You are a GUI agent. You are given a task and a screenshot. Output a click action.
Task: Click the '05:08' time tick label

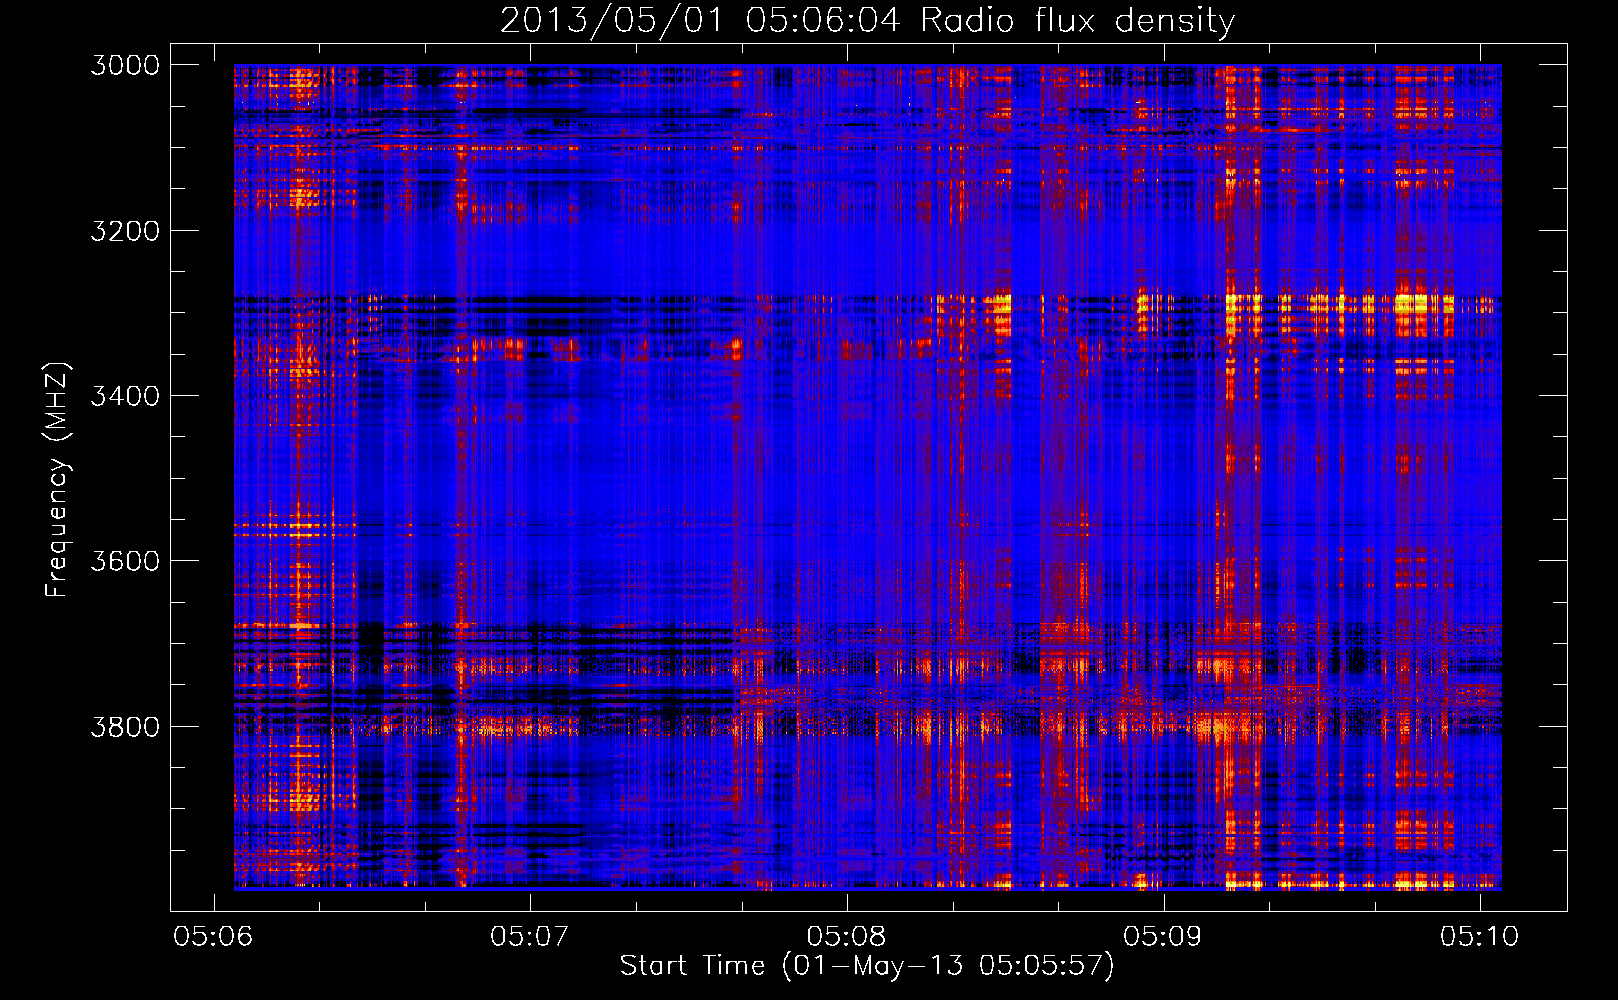pos(846,936)
